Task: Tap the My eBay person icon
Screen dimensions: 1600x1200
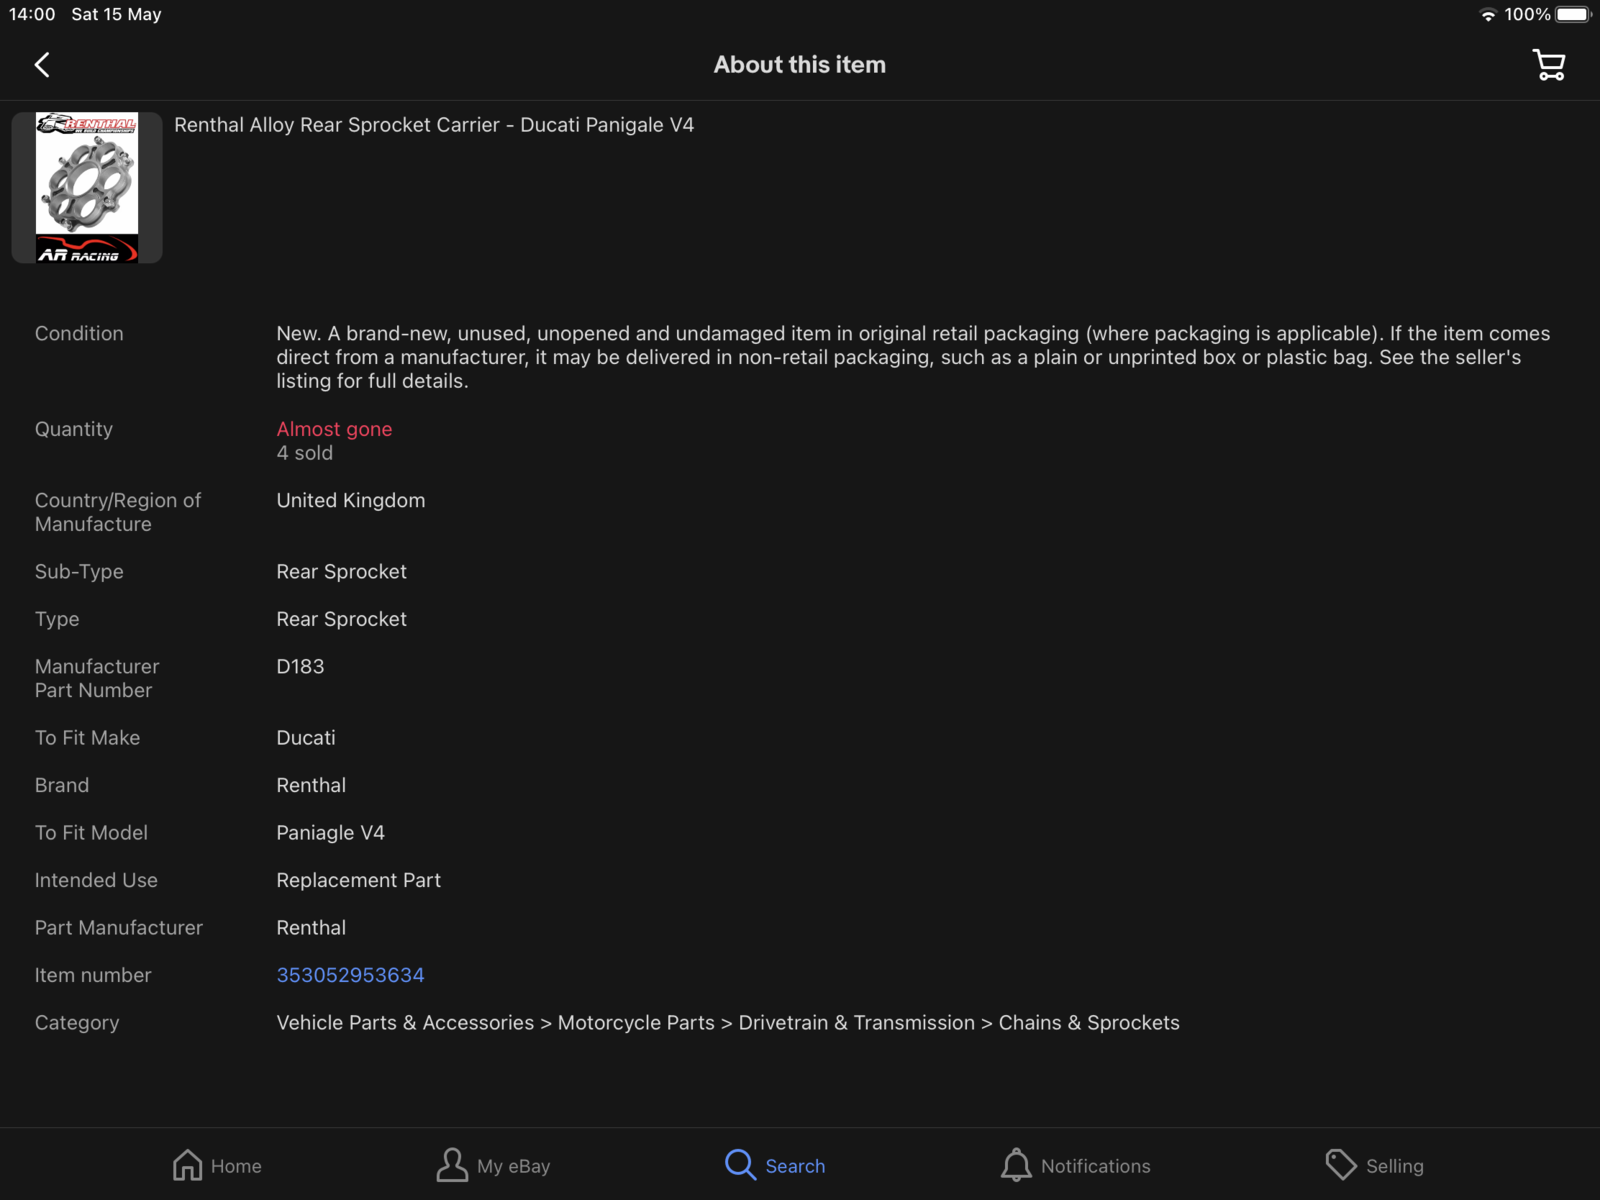Action: 452,1165
